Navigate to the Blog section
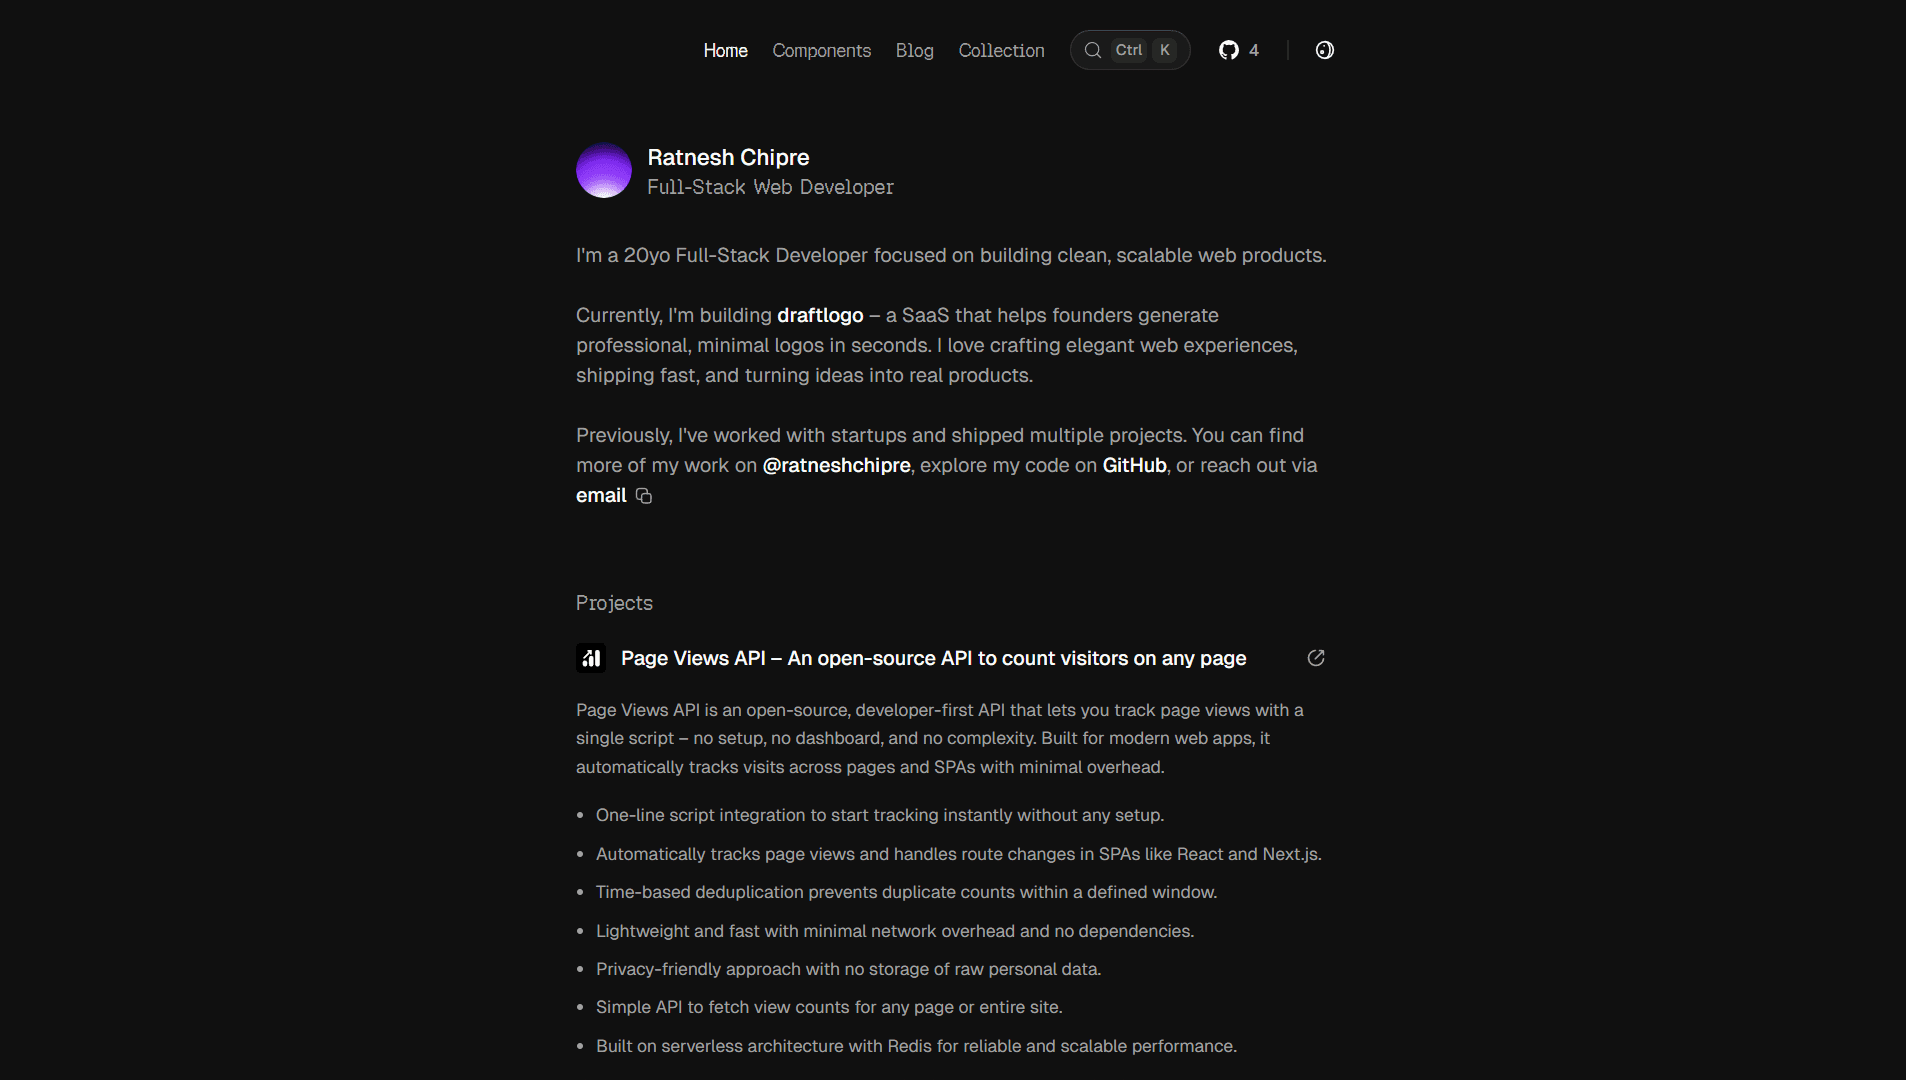Image resolution: width=1906 pixels, height=1080 pixels. point(914,50)
